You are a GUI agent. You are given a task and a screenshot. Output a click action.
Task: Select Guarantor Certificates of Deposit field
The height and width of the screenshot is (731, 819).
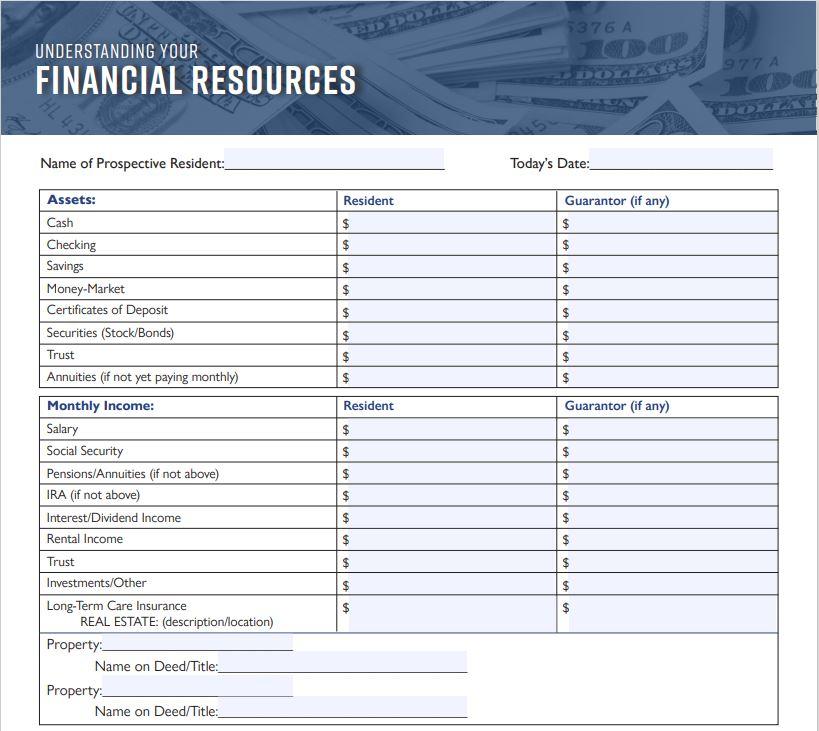[x=673, y=311]
